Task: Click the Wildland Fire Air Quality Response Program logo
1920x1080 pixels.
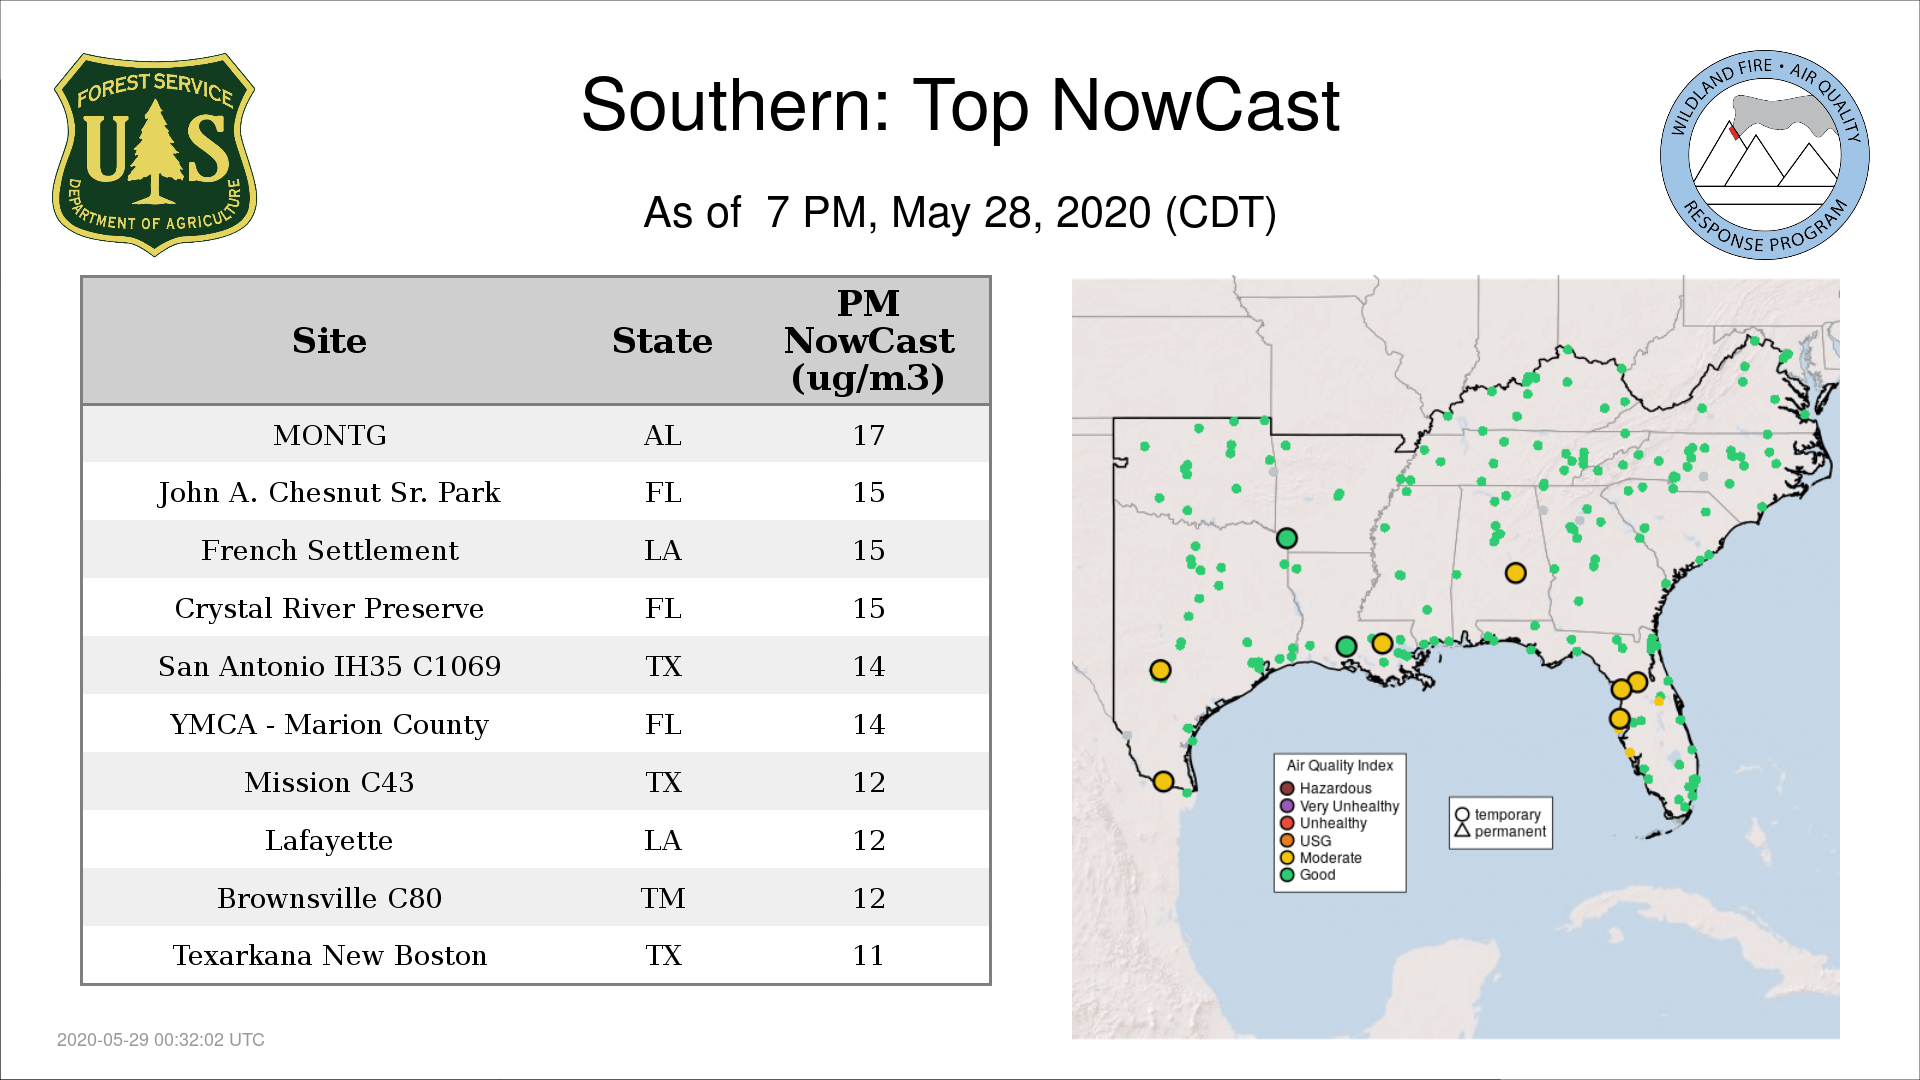Action: 1764,155
